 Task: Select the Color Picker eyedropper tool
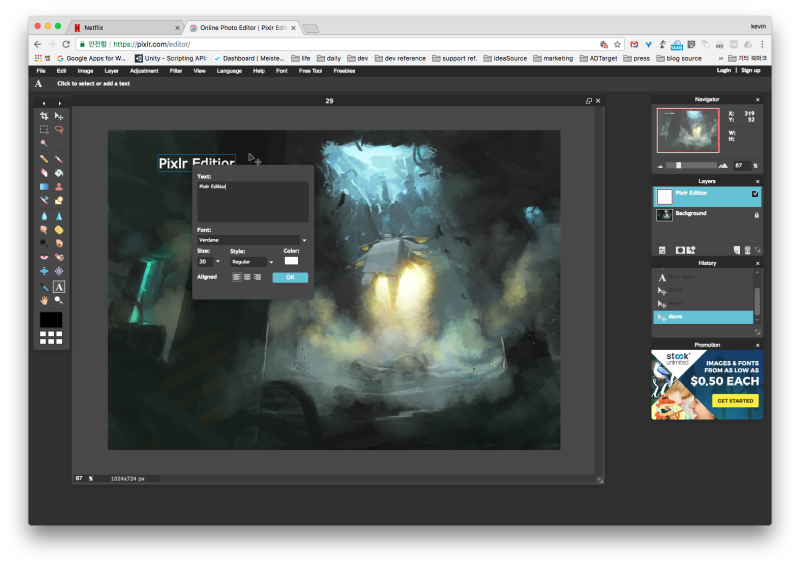click(x=44, y=287)
